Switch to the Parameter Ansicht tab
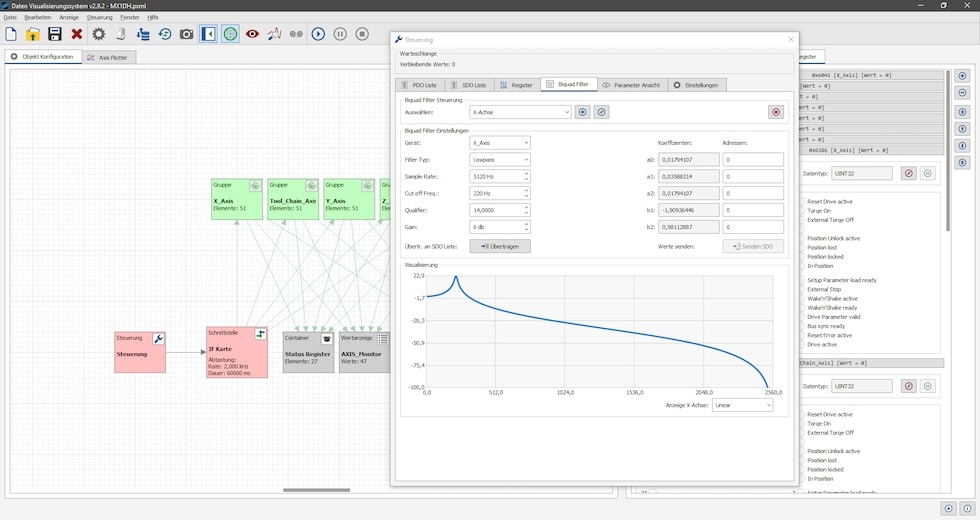 coord(630,85)
